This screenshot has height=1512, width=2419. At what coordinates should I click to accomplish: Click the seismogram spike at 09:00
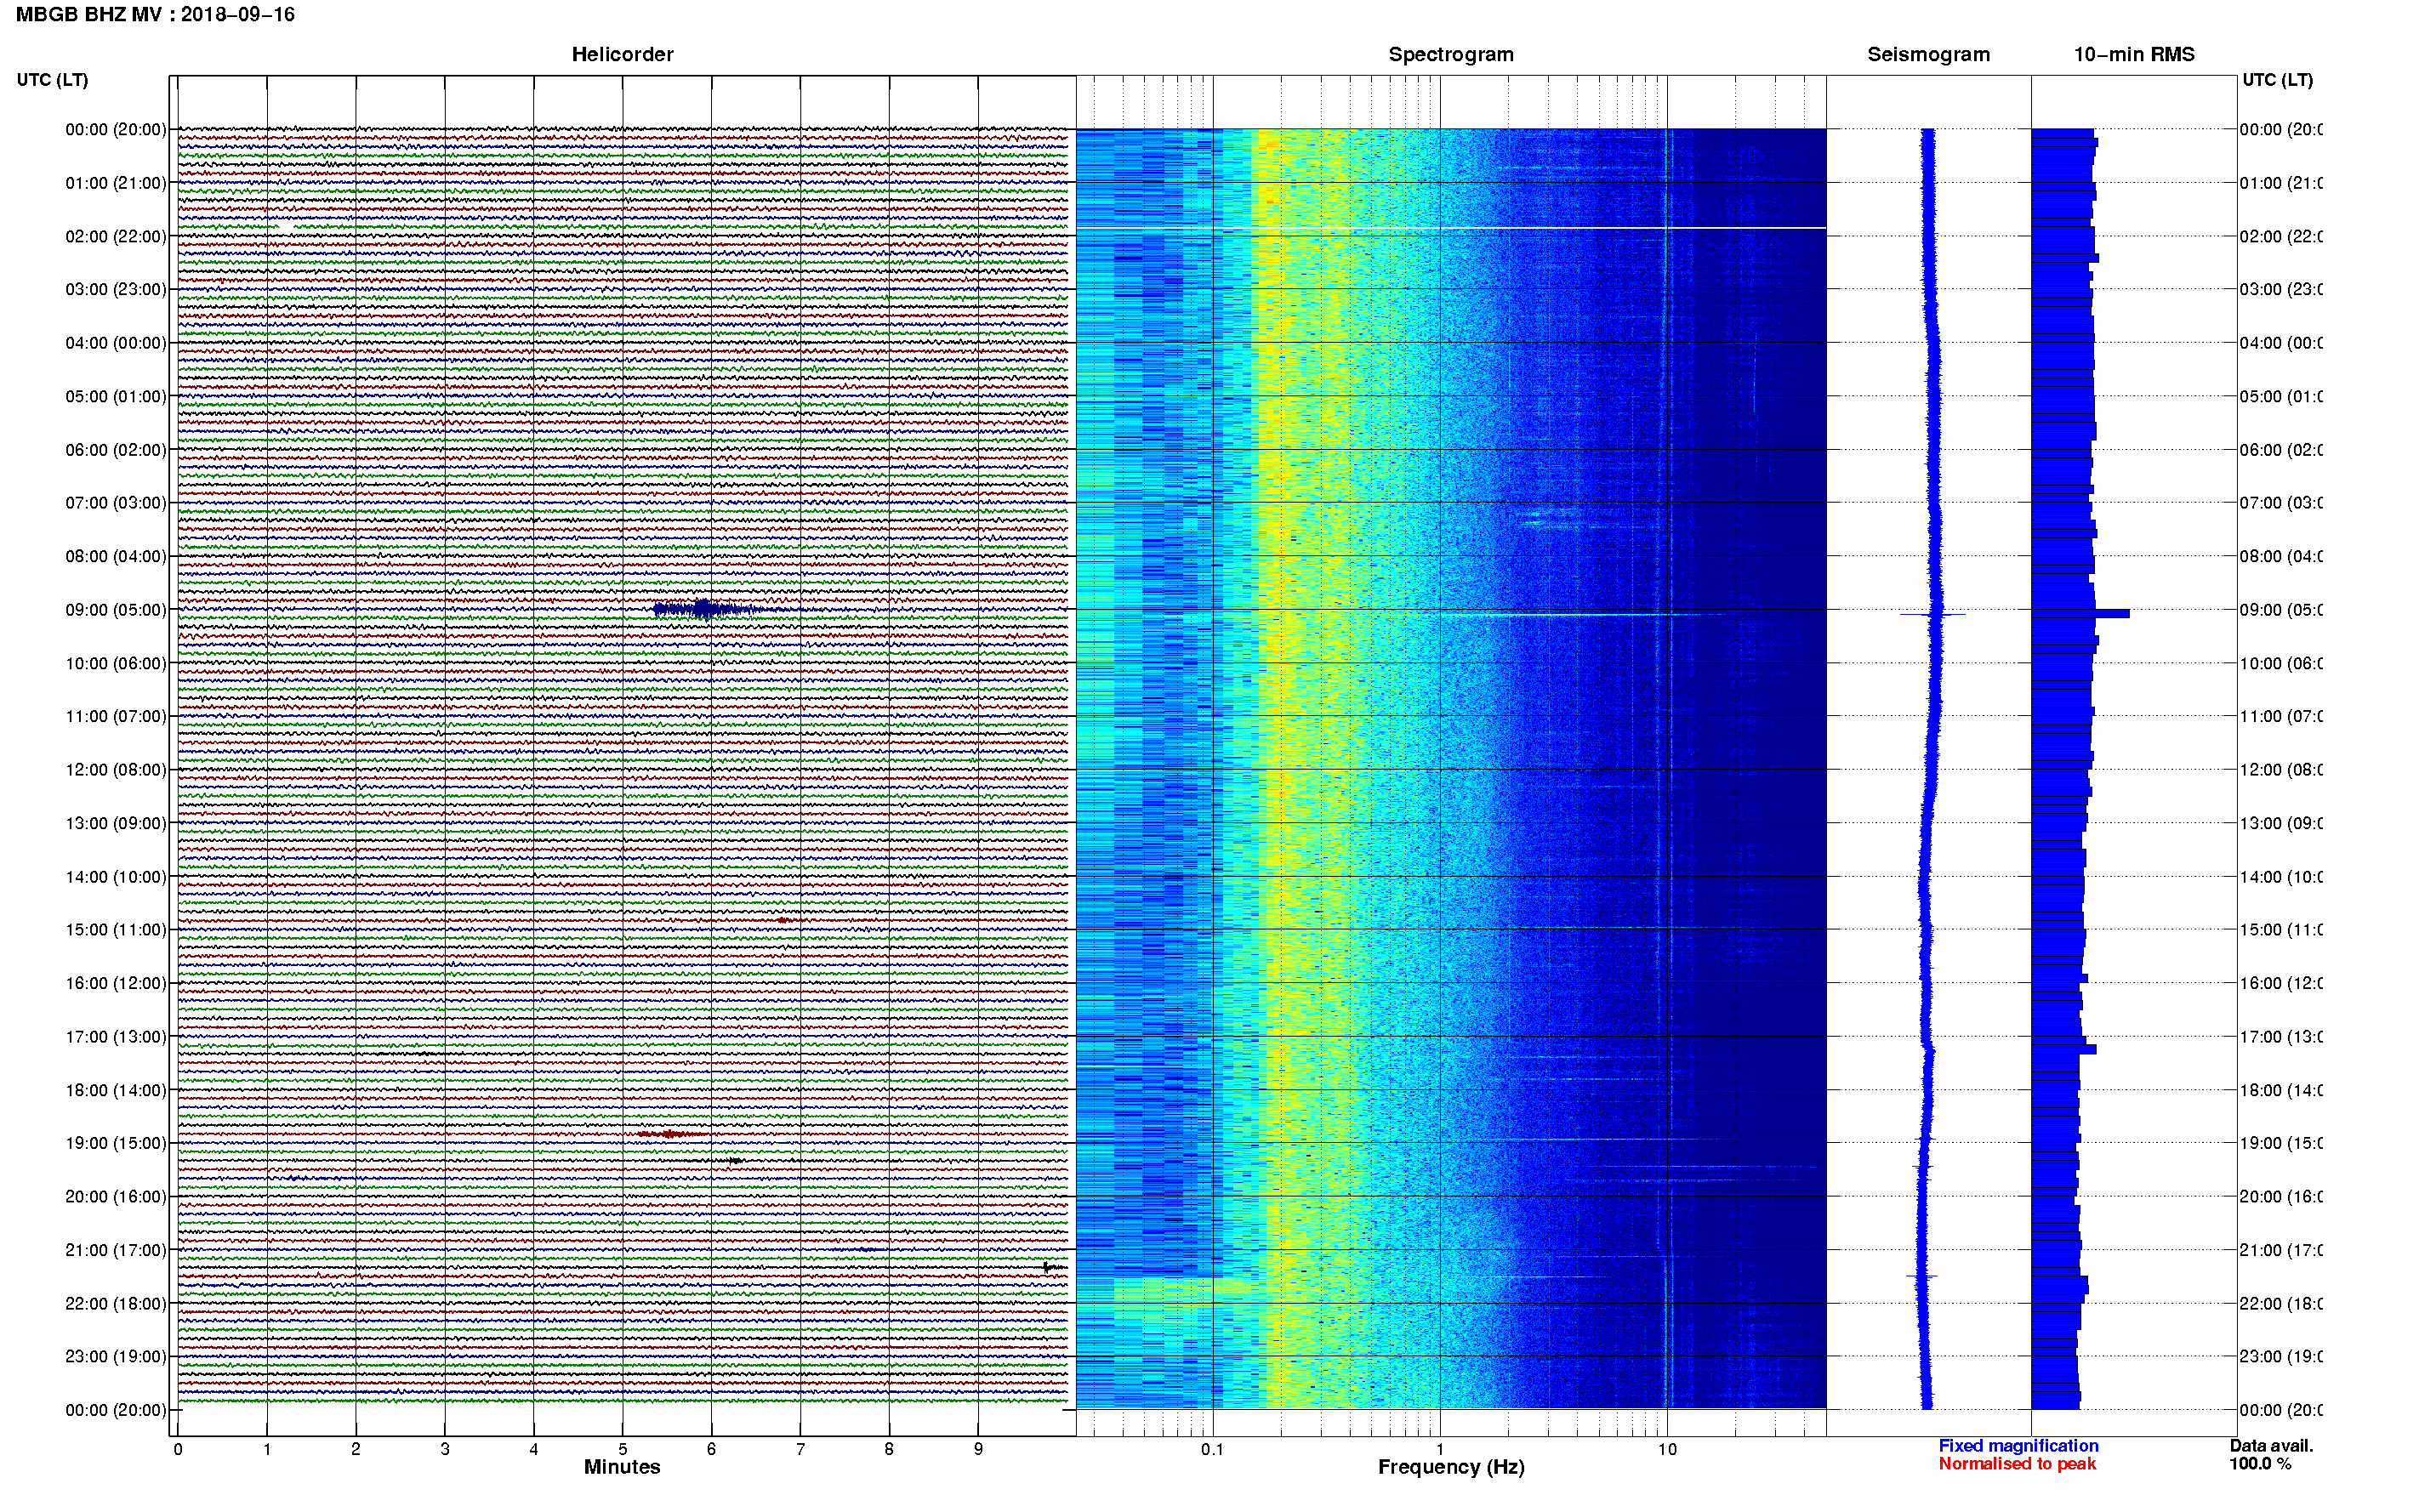pos(1933,614)
